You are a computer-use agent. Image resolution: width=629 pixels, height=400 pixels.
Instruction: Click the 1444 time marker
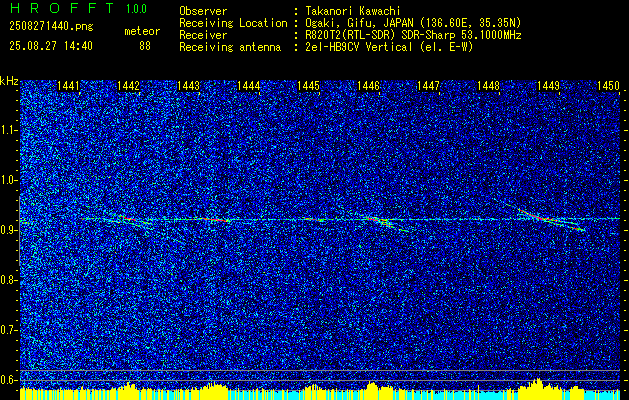click(248, 86)
